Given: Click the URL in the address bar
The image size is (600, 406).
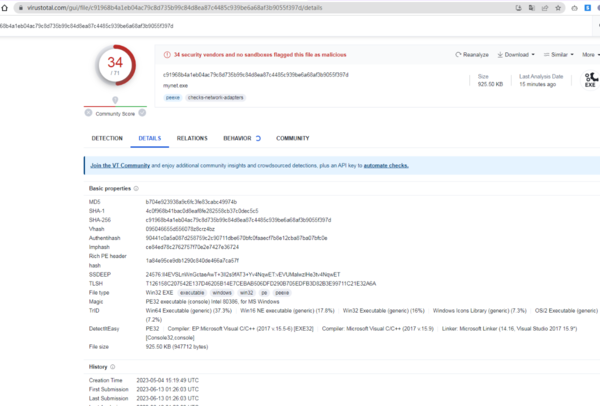Looking at the screenshot, I should click(174, 8).
